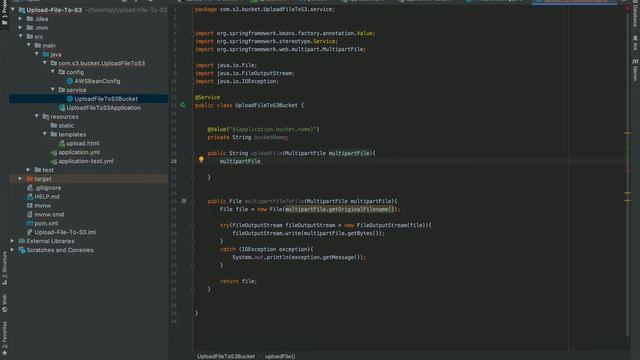640x360 pixels.
Task: Expand the External Libraries arrow
Action: point(13,241)
